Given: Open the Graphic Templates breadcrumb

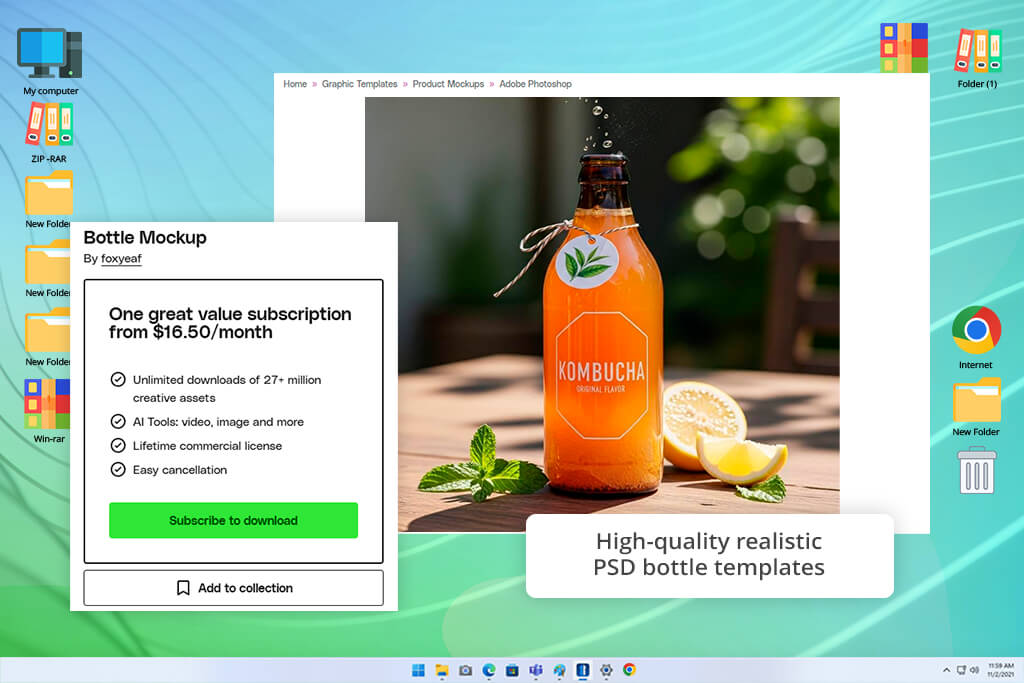Looking at the screenshot, I should [x=359, y=84].
